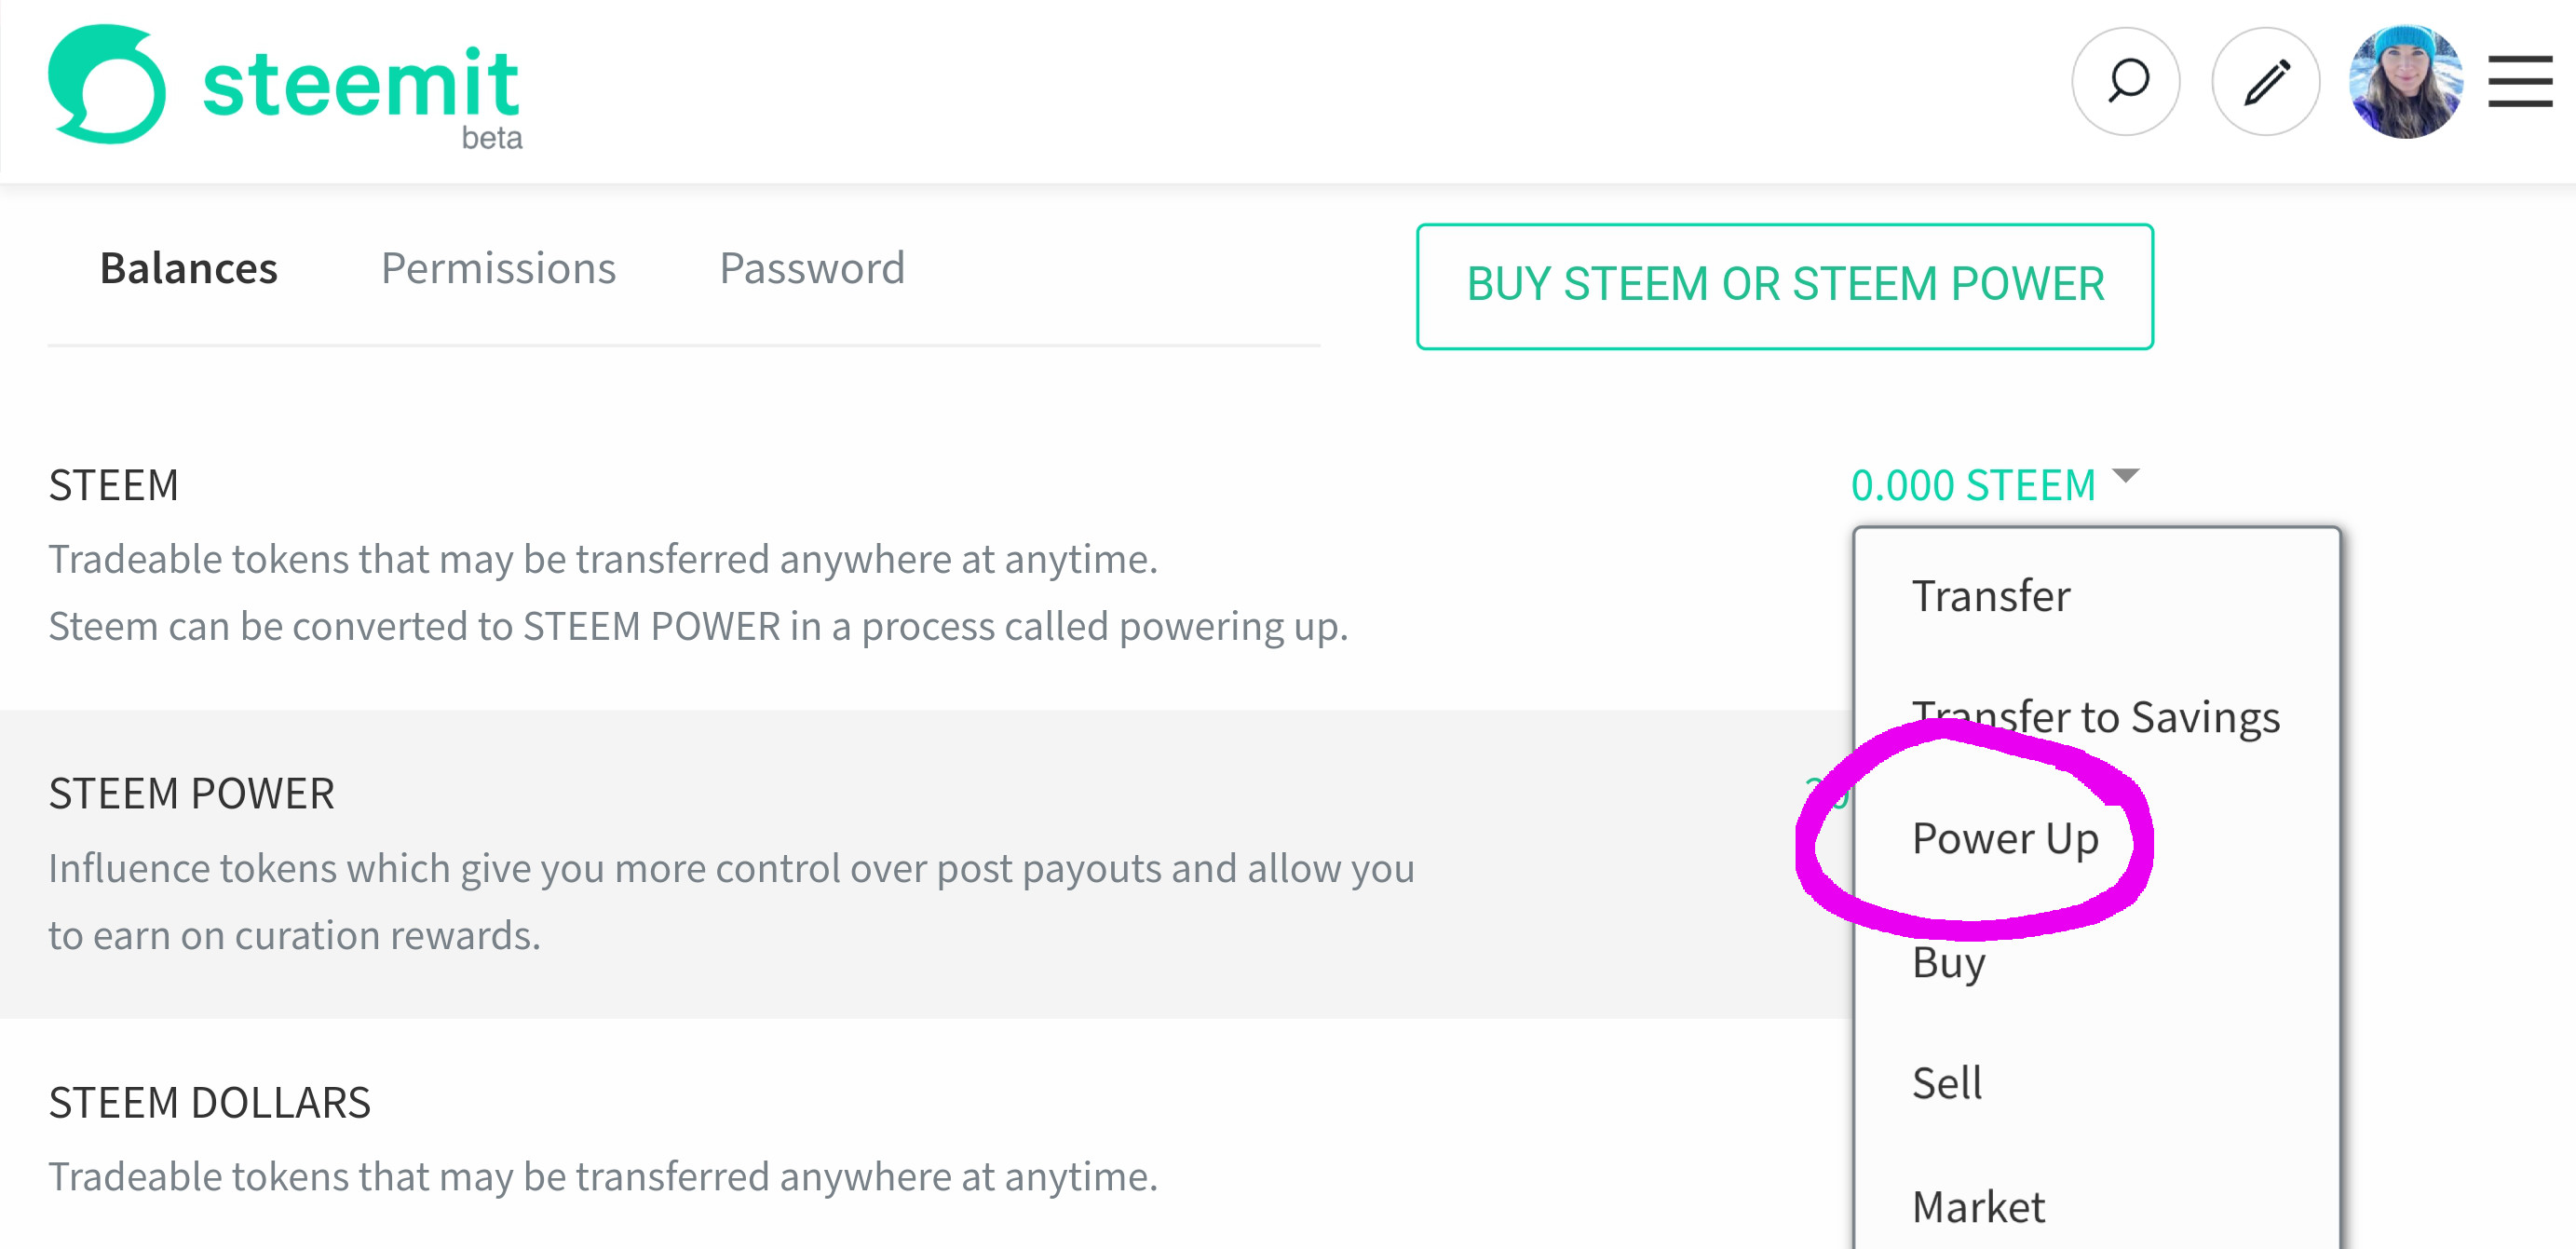Select Sell from the STEEM menu
The image size is (2576, 1249).
pyautogui.click(x=1946, y=1083)
